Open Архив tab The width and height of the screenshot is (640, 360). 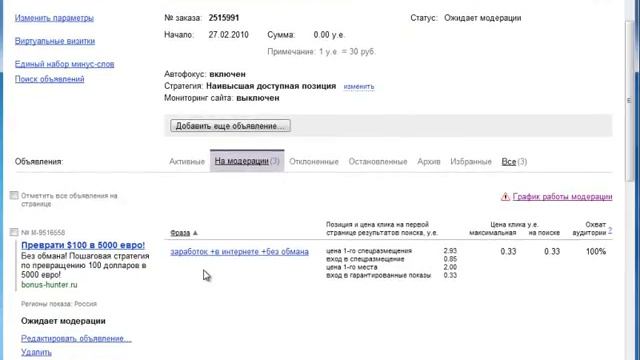point(429,162)
